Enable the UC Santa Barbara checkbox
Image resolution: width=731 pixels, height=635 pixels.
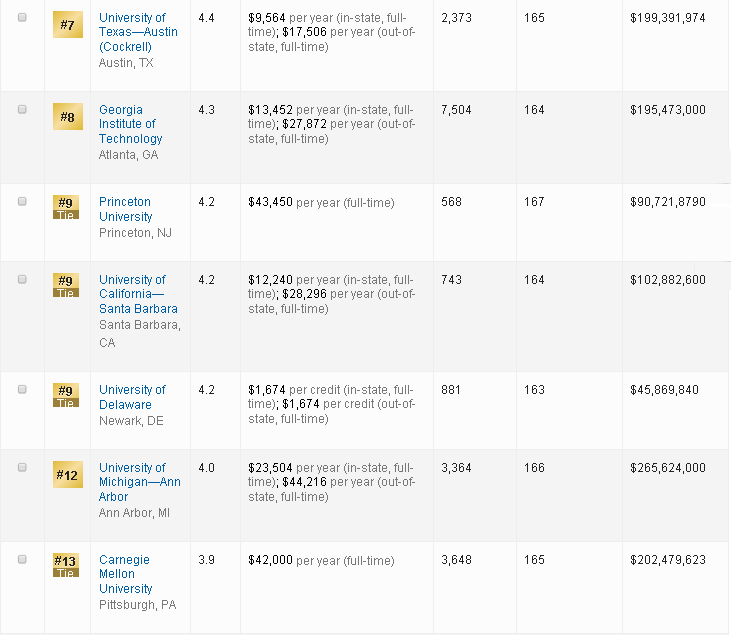(x=22, y=280)
